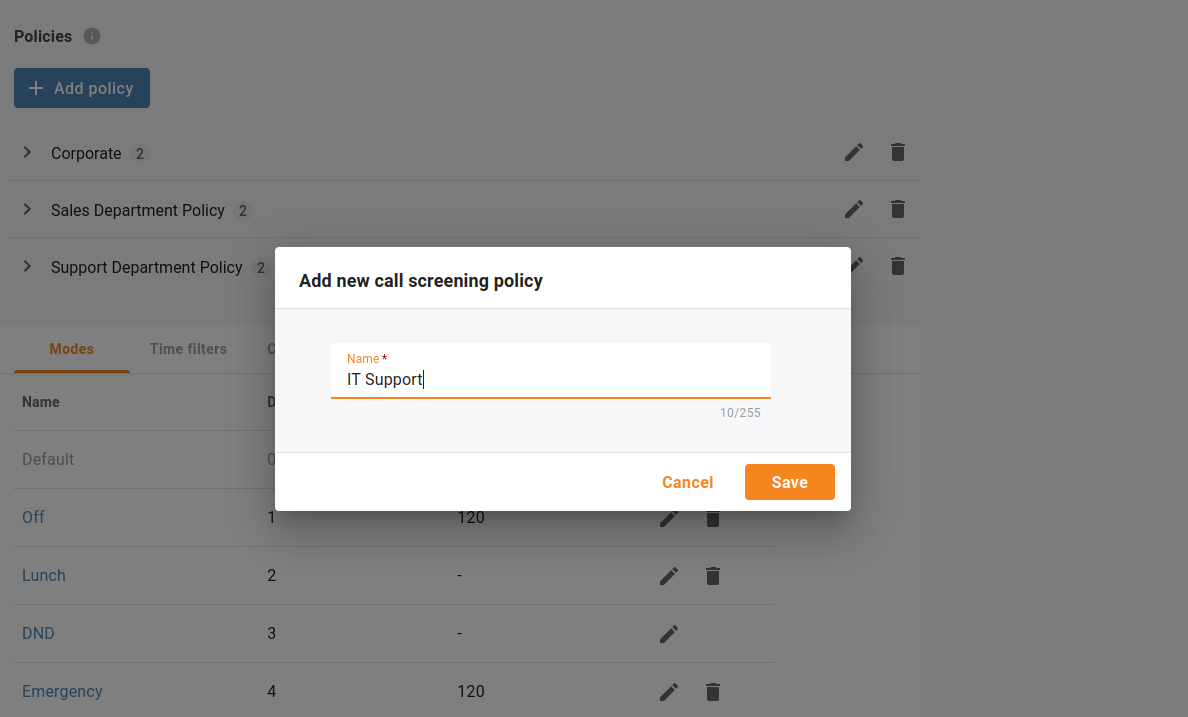Edit the Emergency mode
Screen dimensions: 1188x717
pos(669,692)
